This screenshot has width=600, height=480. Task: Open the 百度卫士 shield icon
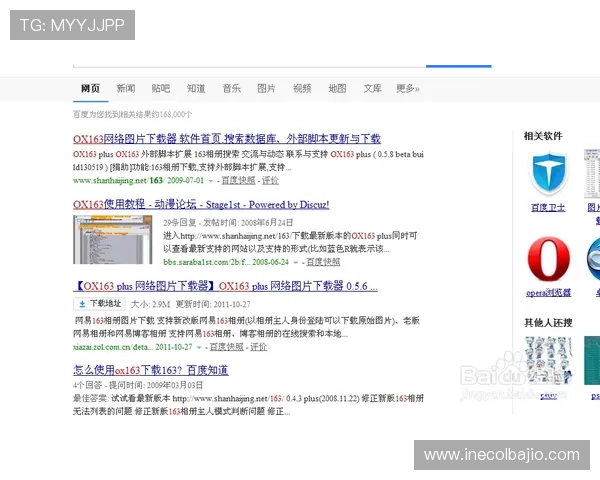point(549,174)
